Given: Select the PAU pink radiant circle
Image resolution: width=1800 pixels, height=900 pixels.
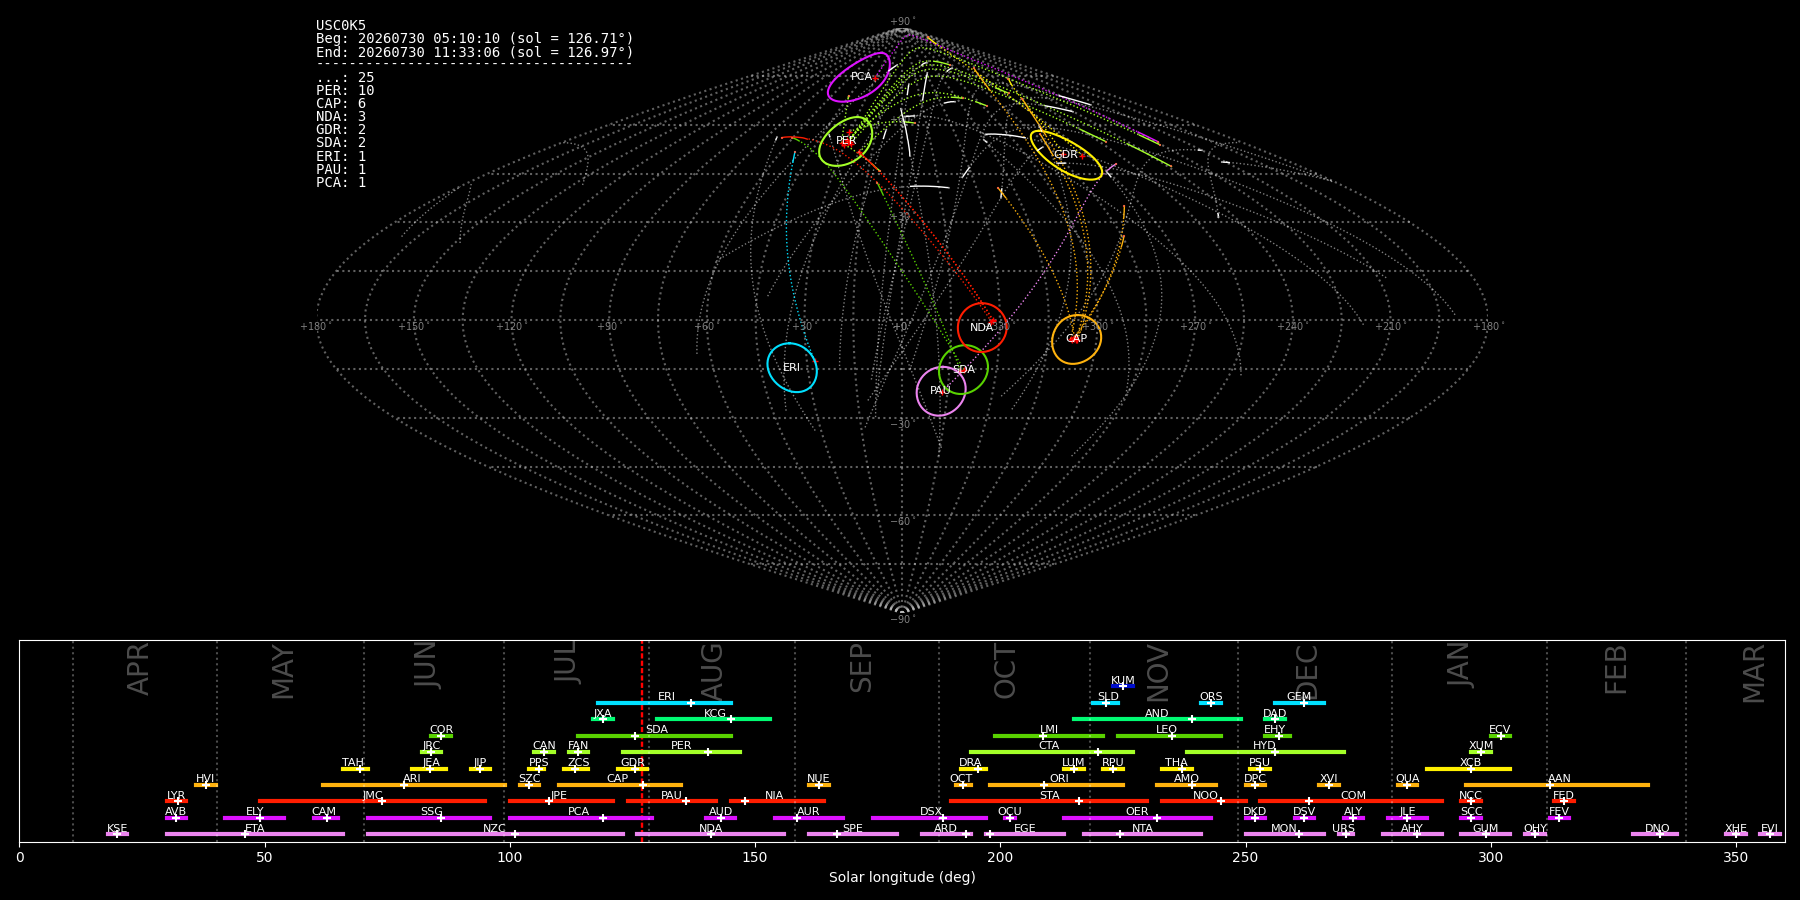Looking at the screenshot, I should [941, 390].
